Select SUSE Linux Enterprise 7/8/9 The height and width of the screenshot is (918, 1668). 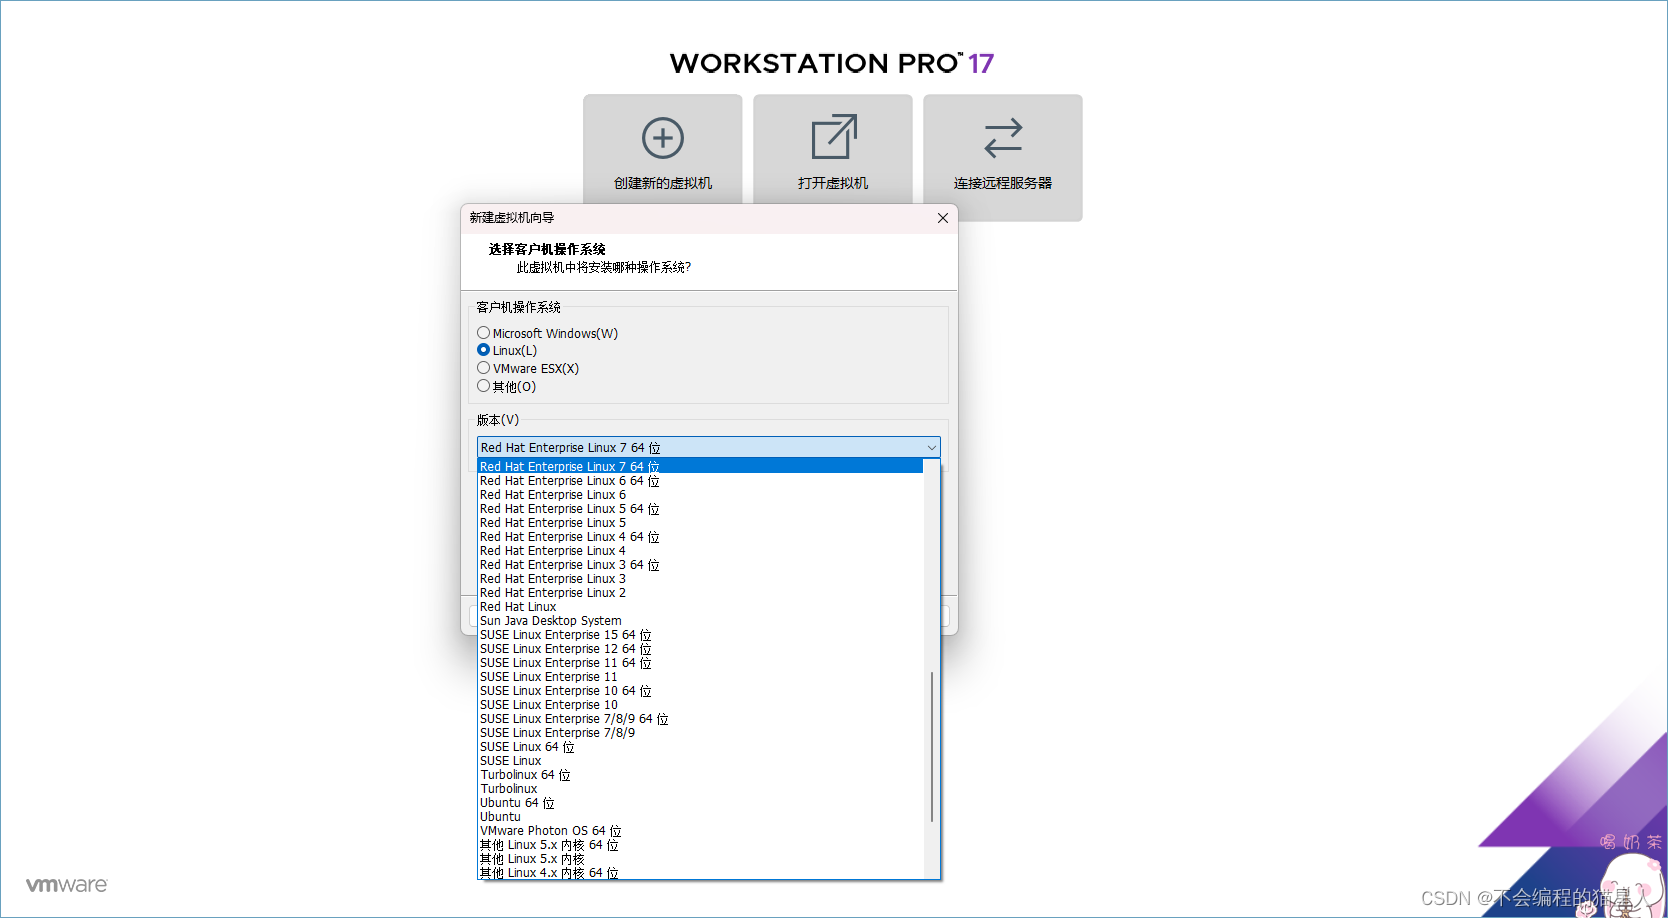pos(700,733)
